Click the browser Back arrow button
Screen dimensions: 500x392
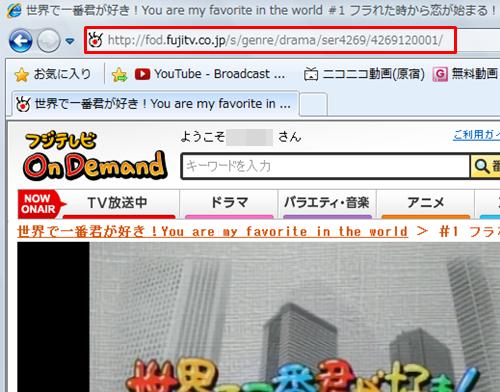21,41
